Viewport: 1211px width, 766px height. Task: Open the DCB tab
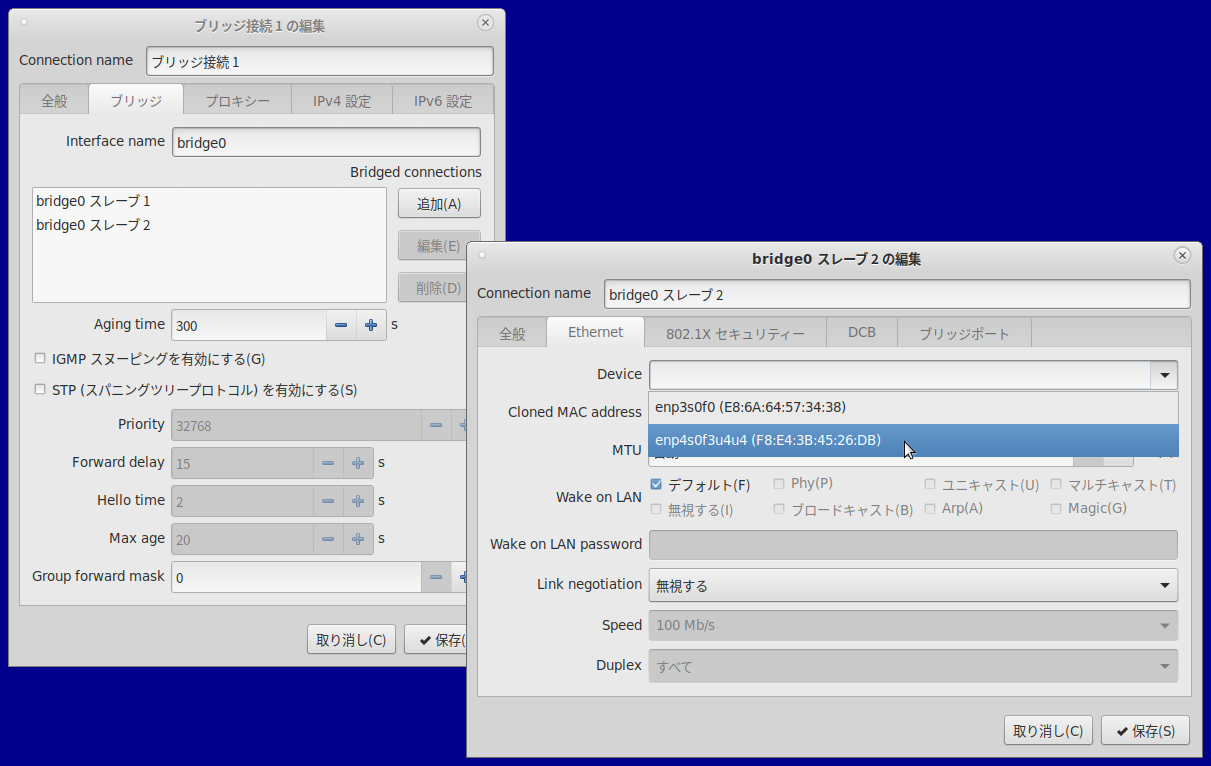point(861,332)
